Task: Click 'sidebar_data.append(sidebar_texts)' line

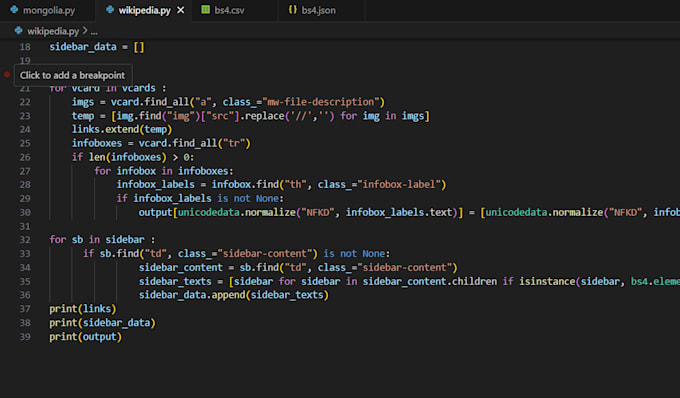Action: tap(234, 295)
